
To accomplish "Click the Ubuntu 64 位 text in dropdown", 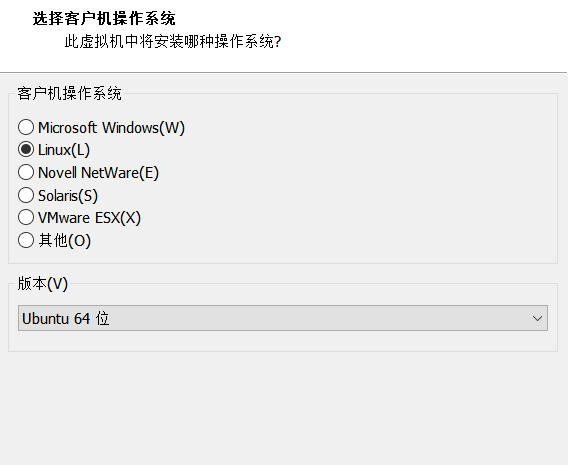I will pyautogui.click(x=66, y=319).
